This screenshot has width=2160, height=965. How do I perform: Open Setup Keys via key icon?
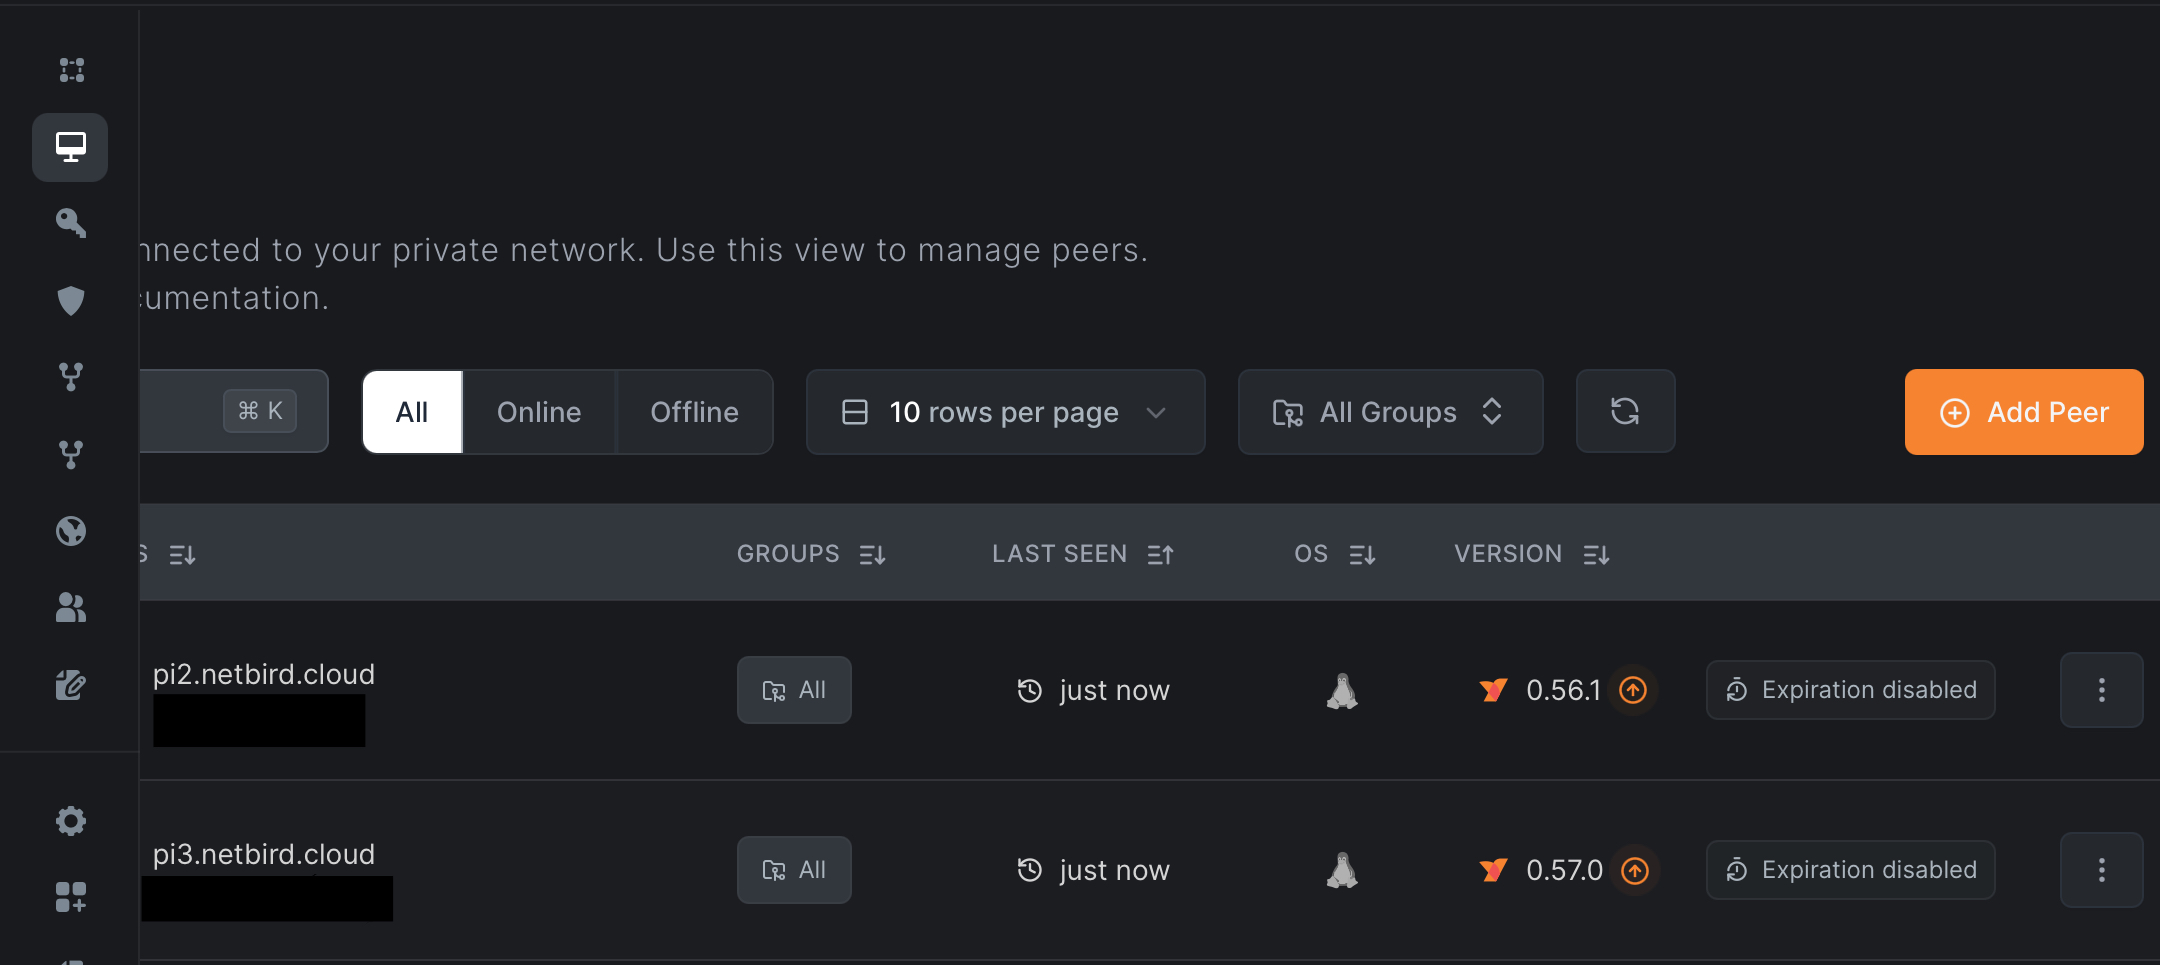[x=70, y=222]
